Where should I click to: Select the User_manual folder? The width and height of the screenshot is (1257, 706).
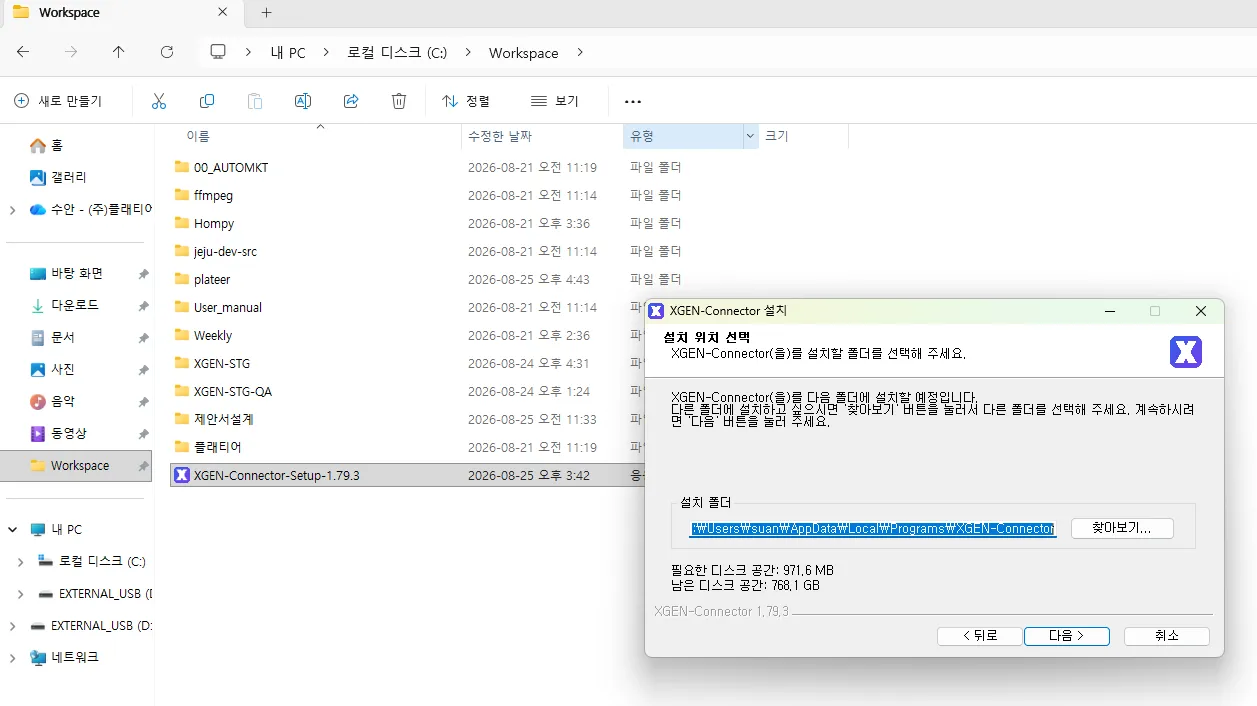pos(228,307)
